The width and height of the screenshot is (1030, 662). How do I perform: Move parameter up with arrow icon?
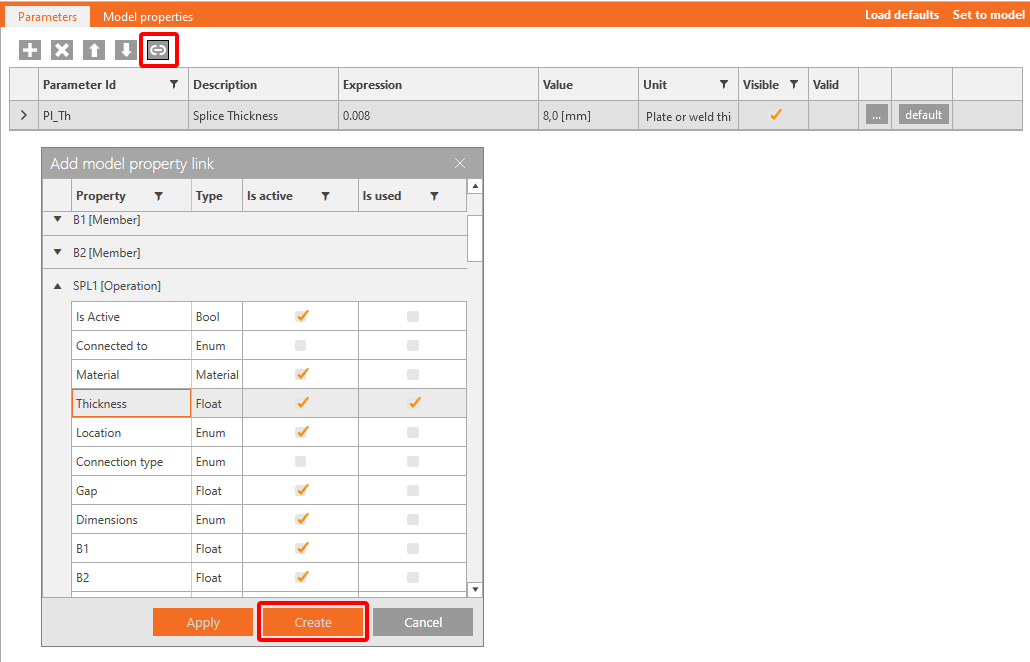[x=93, y=50]
